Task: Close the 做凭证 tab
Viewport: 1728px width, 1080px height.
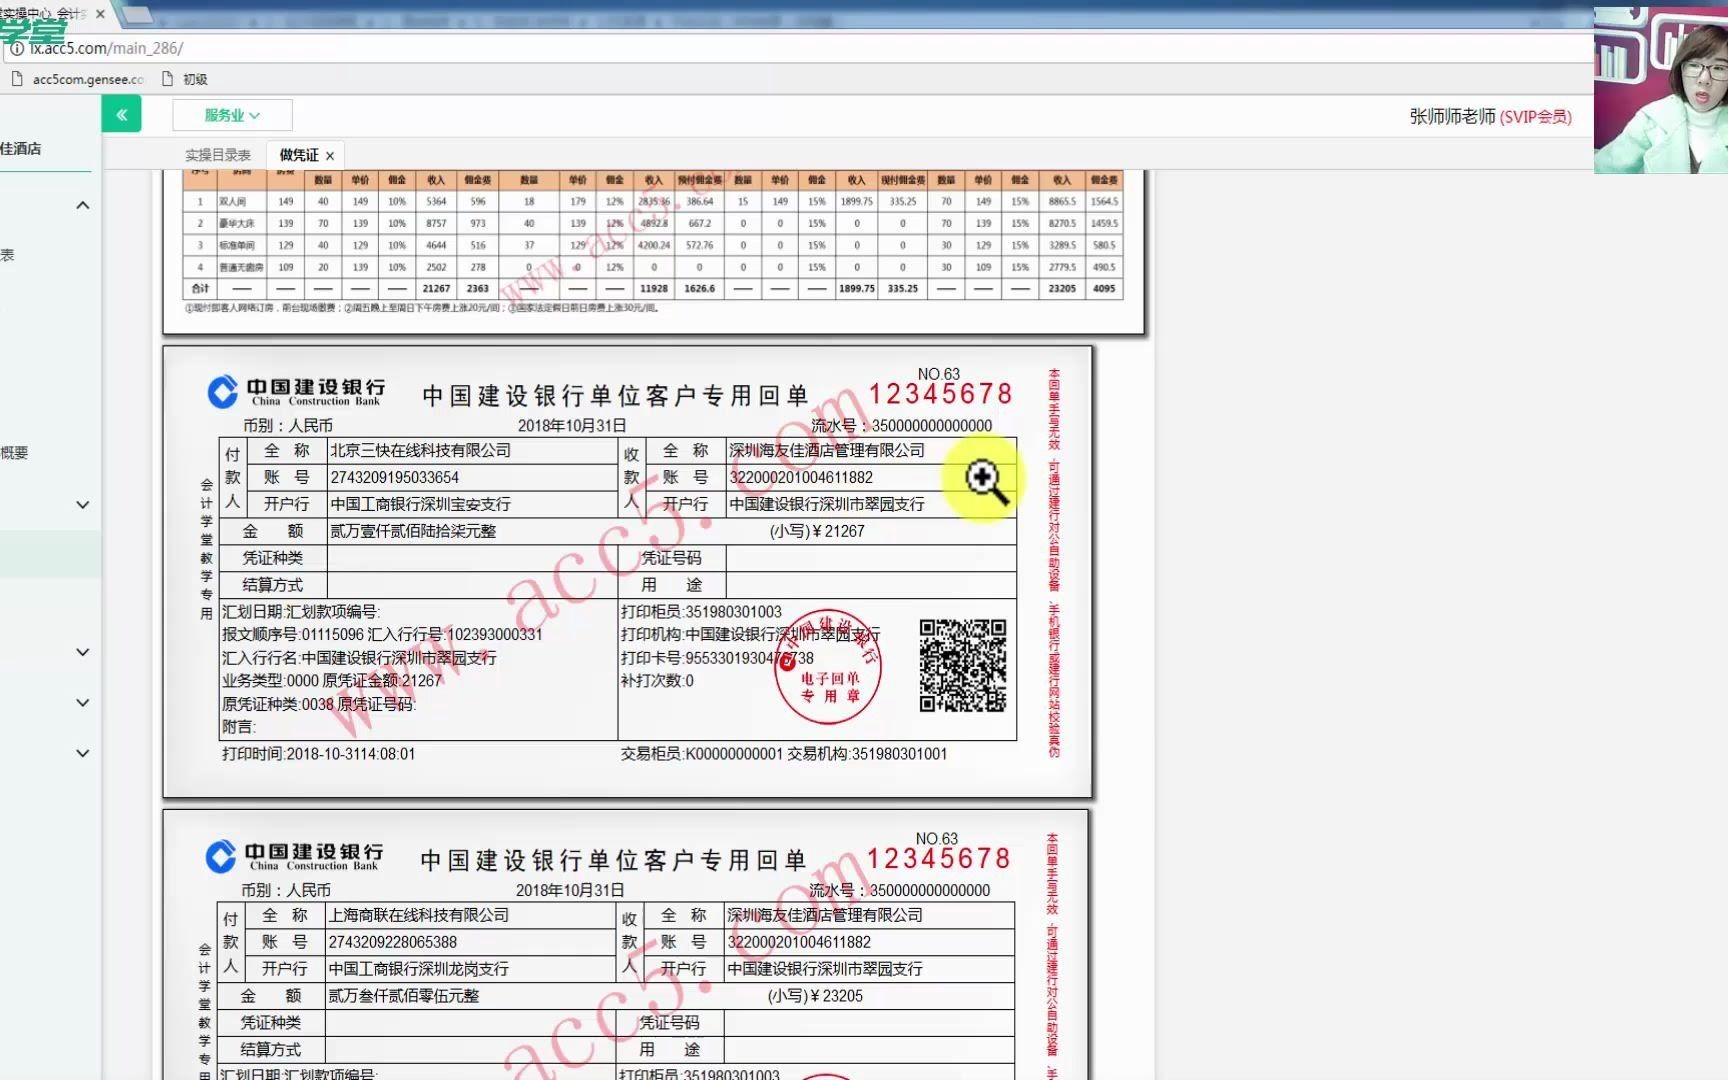Action: tap(330, 156)
